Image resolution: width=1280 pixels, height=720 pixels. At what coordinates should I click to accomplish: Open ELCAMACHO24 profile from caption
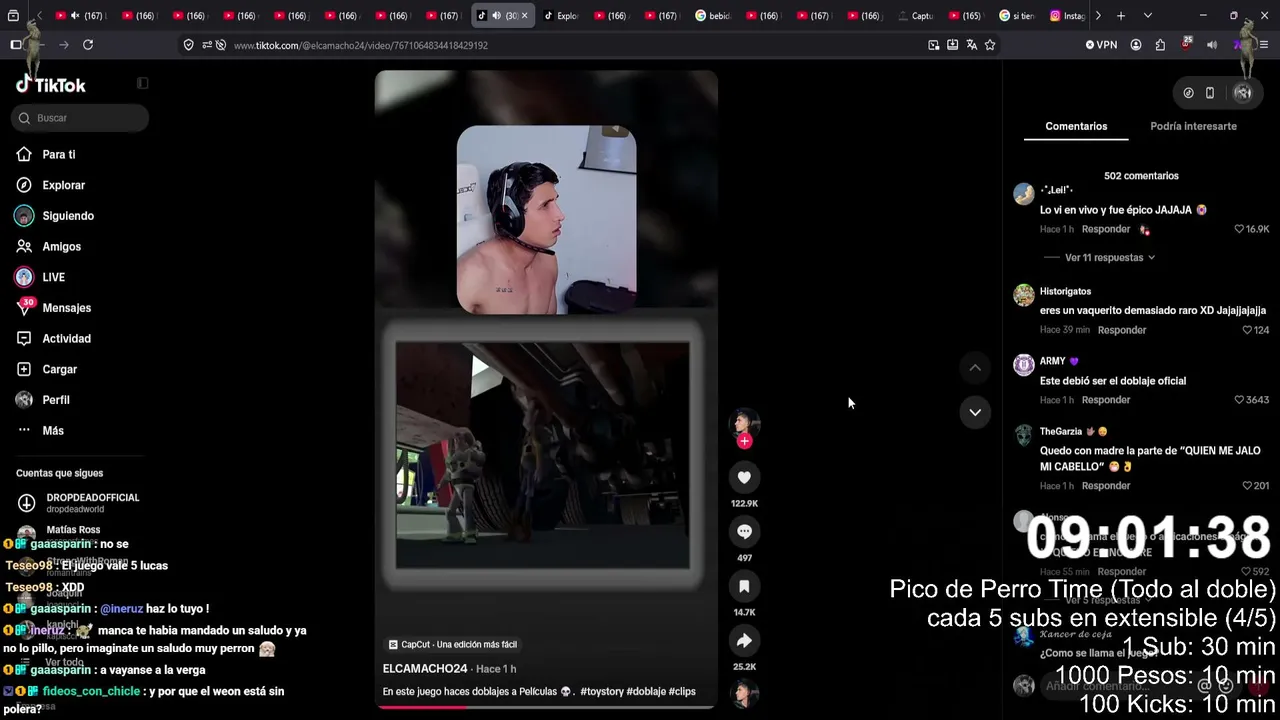(x=425, y=669)
